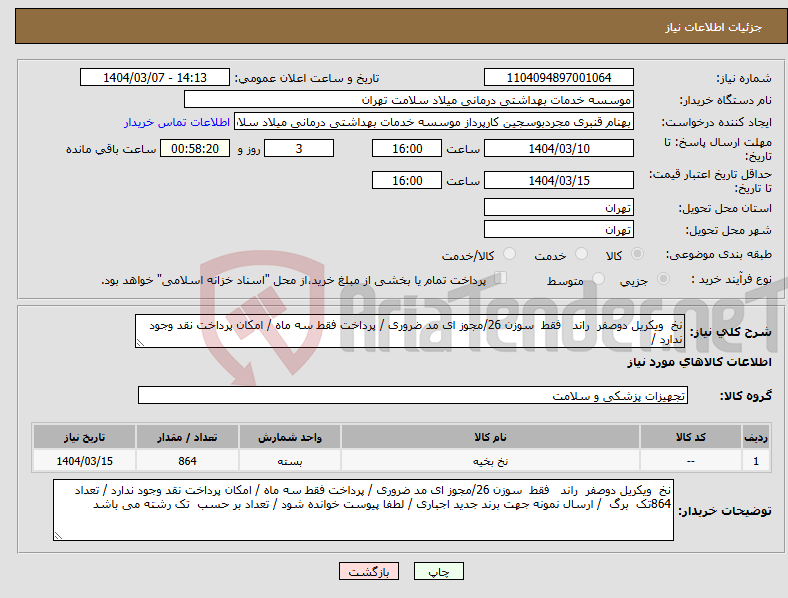Click the row number cell 1
788x598 pixels.
pos(756,460)
